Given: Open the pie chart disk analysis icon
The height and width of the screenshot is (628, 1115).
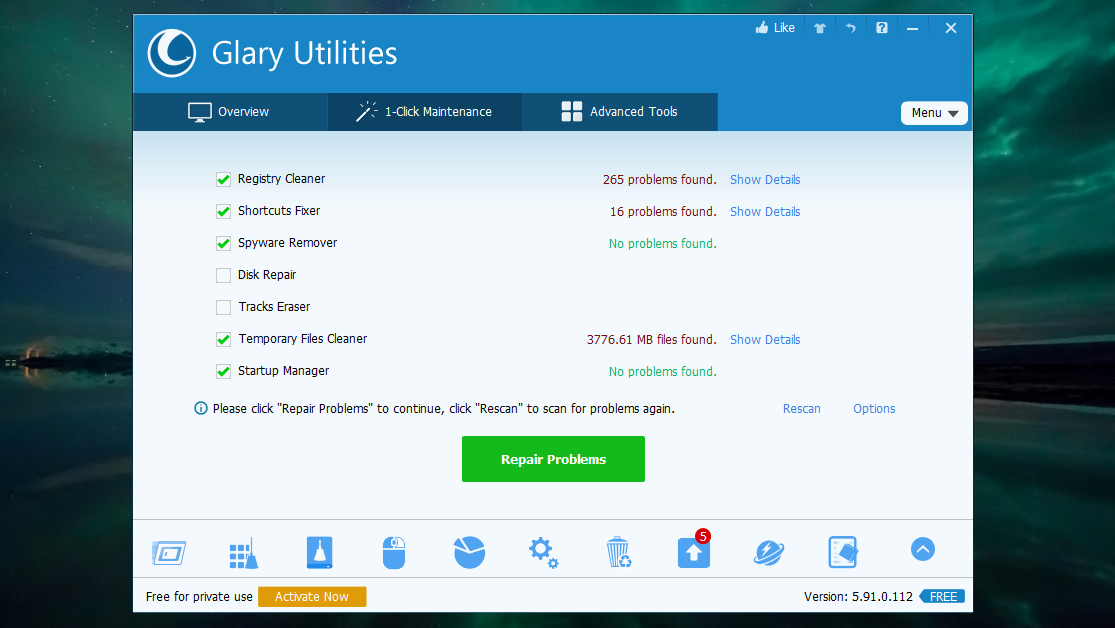Looking at the screenshot, I should 469,550.
